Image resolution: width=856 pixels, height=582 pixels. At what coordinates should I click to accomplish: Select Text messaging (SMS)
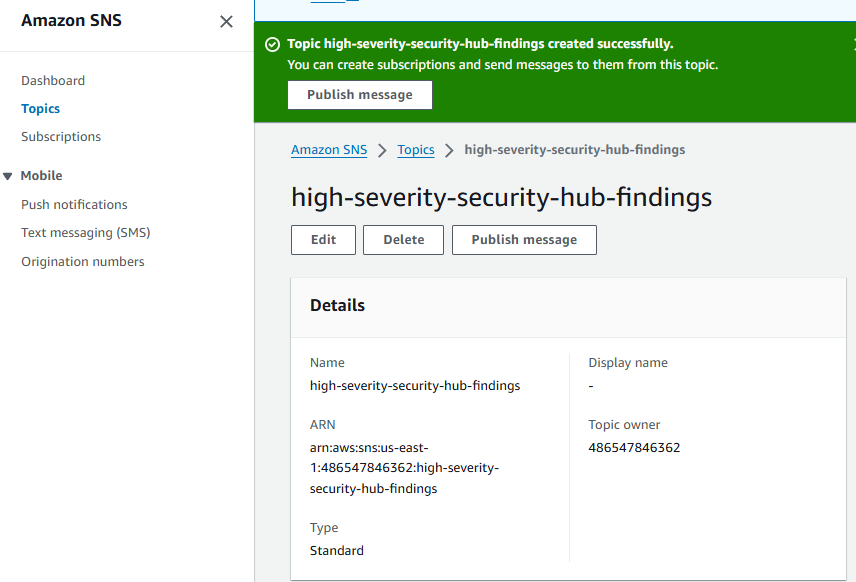click(x=86, y=233)
